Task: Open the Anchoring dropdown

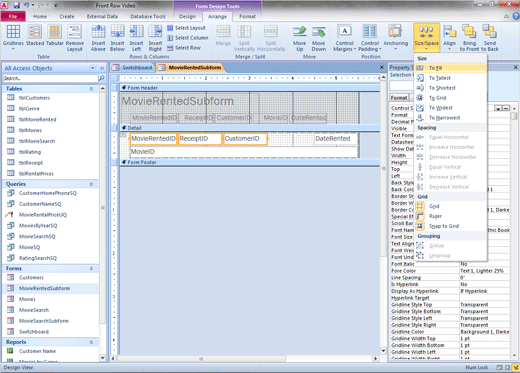Action: click(396, 38)
